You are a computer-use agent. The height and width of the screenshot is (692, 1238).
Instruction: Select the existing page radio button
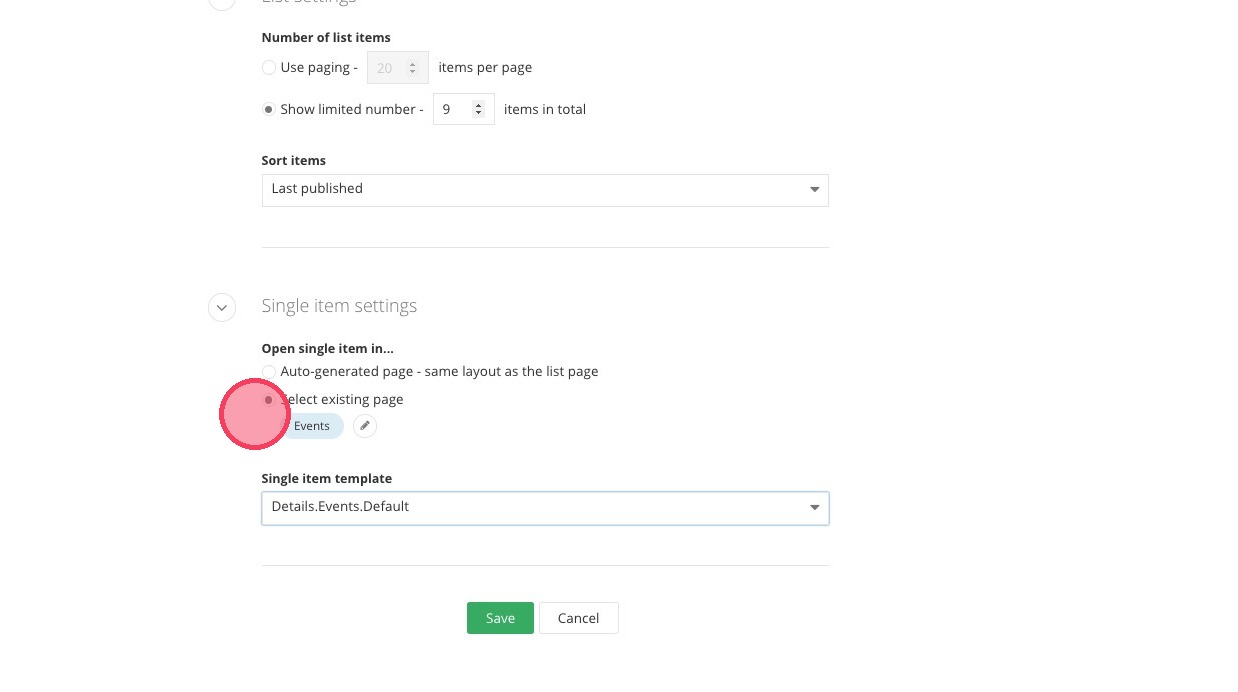[269, 400]
